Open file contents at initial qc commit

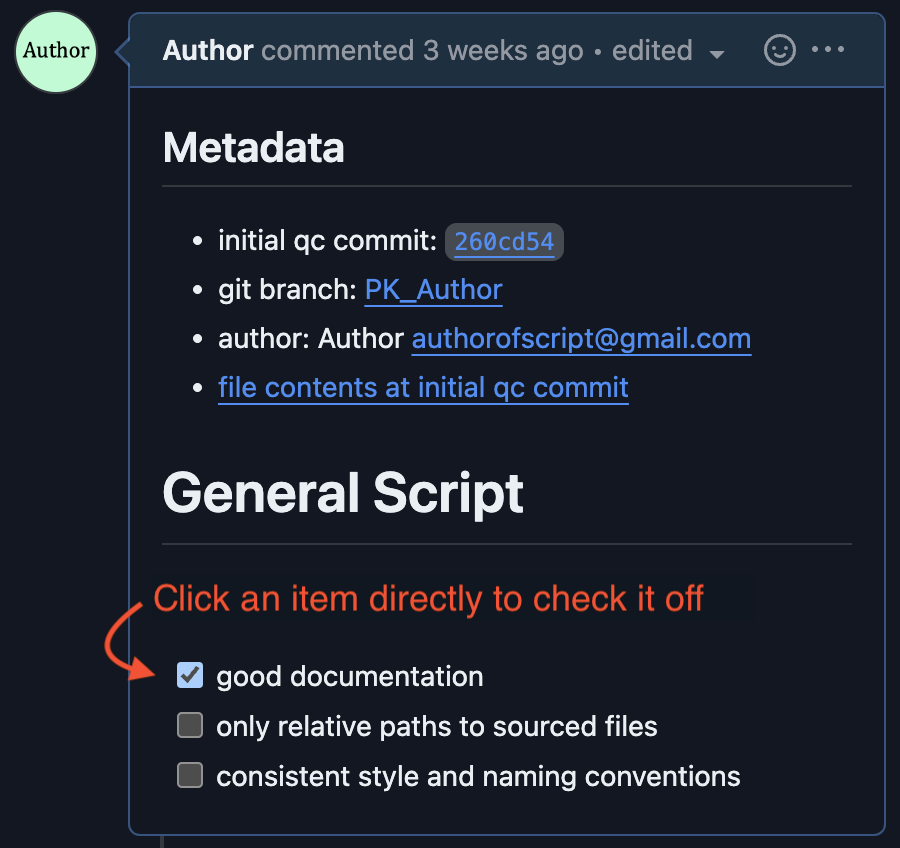[423, 388]
